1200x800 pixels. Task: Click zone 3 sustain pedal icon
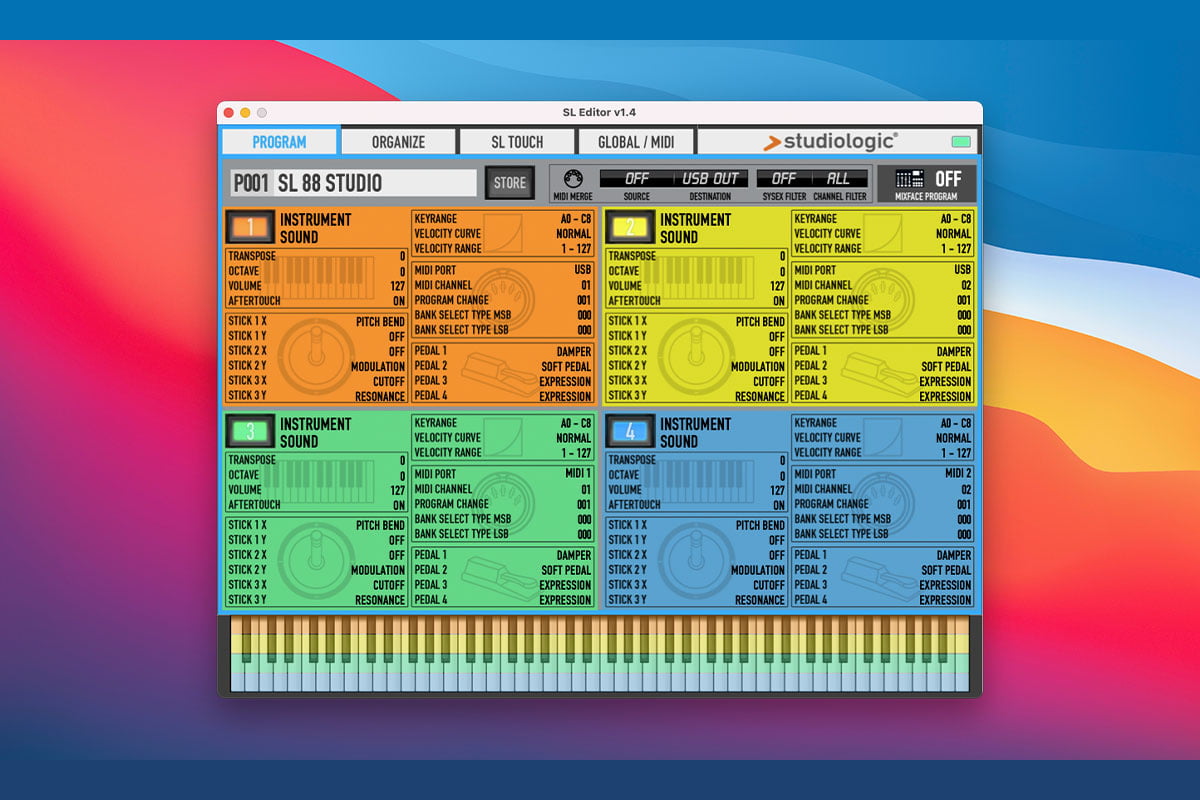500,576
